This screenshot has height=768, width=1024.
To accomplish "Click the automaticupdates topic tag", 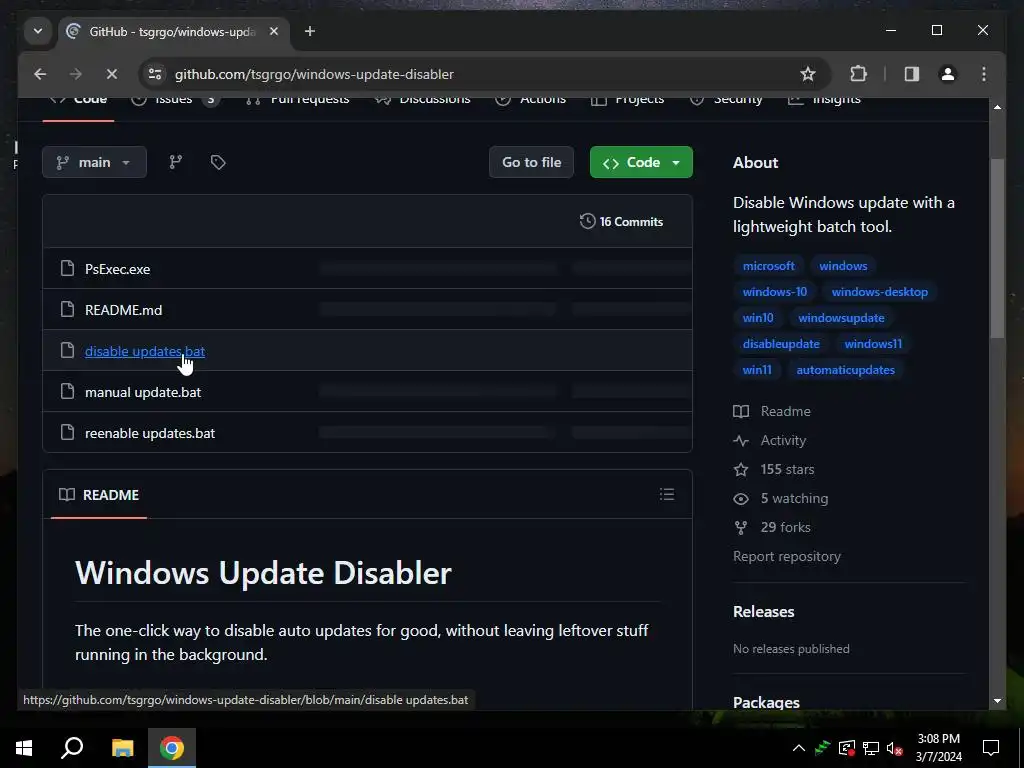I will pos(845,370).
